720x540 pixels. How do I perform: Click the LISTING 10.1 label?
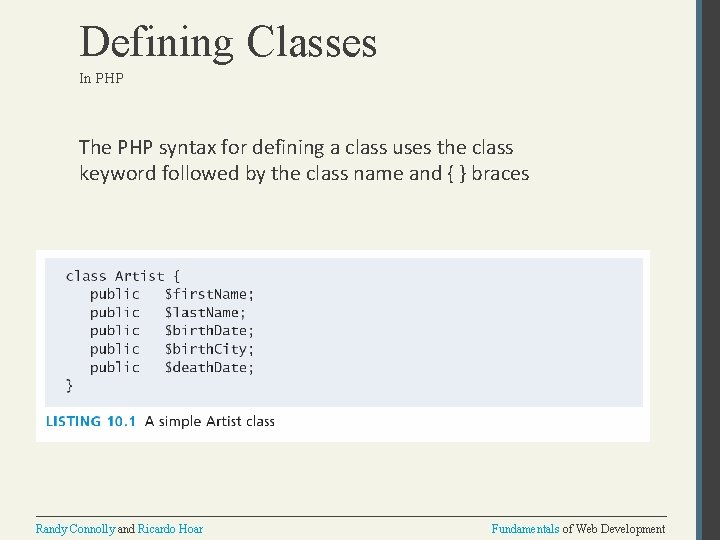(91, 422)
